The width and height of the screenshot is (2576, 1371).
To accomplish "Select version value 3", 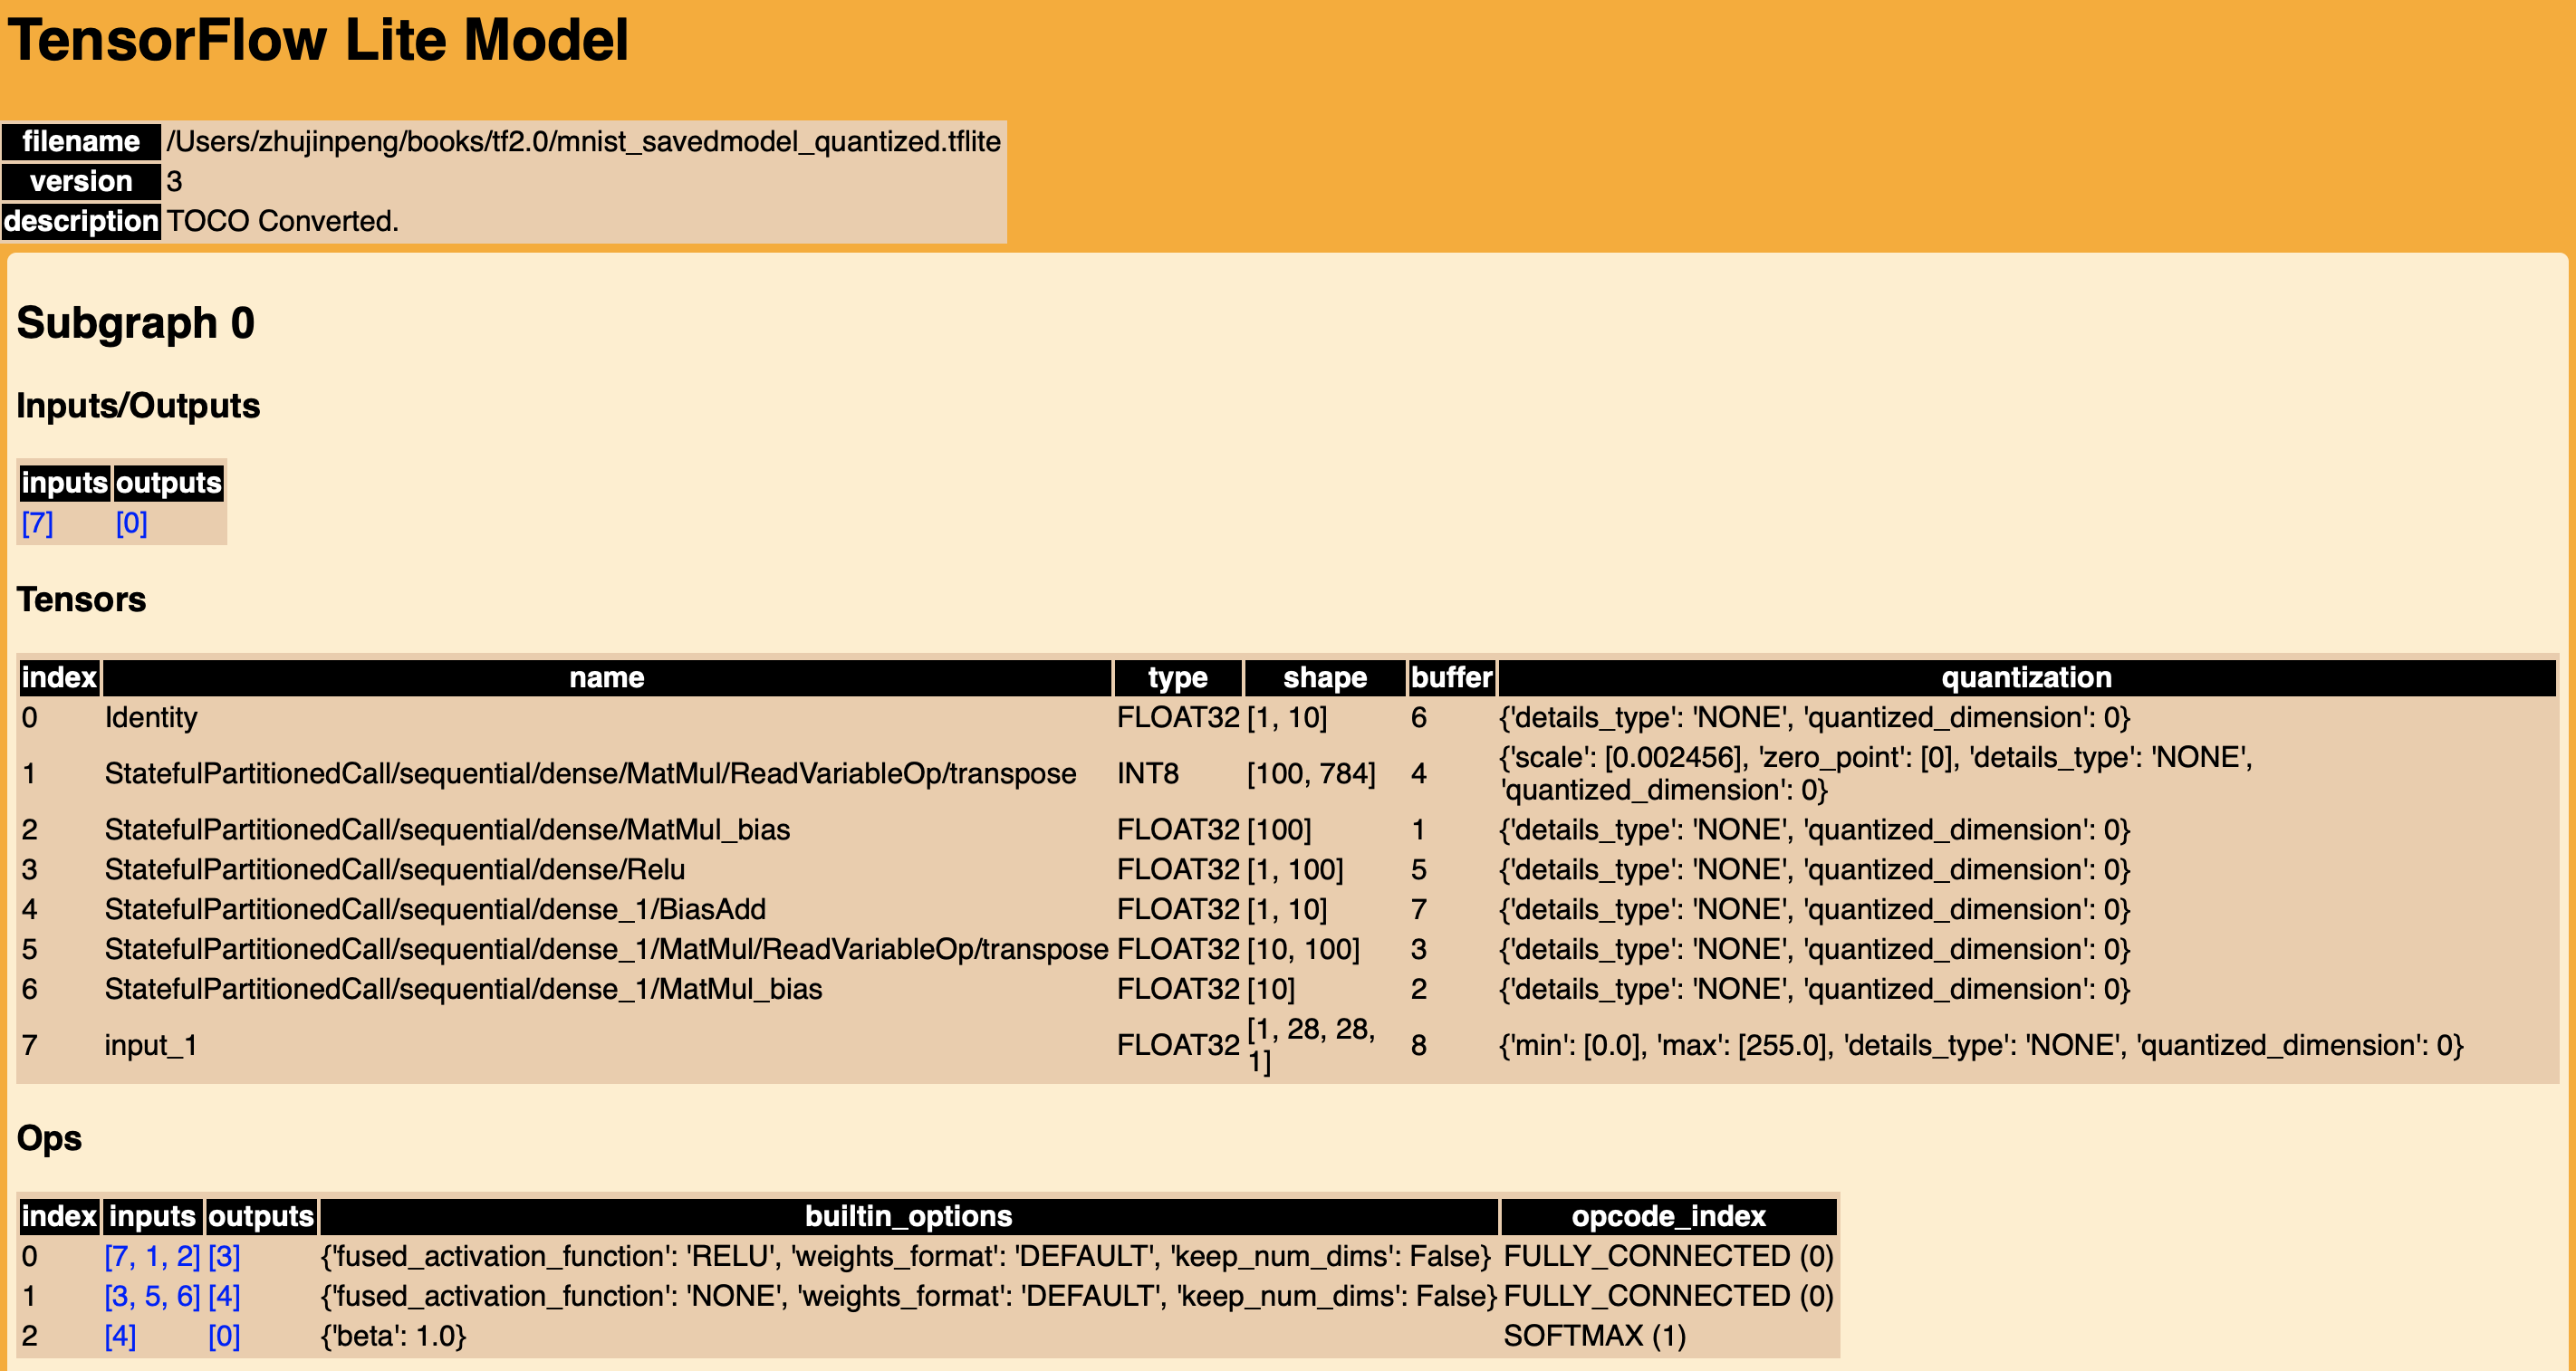I will click(x=174, y=181).
